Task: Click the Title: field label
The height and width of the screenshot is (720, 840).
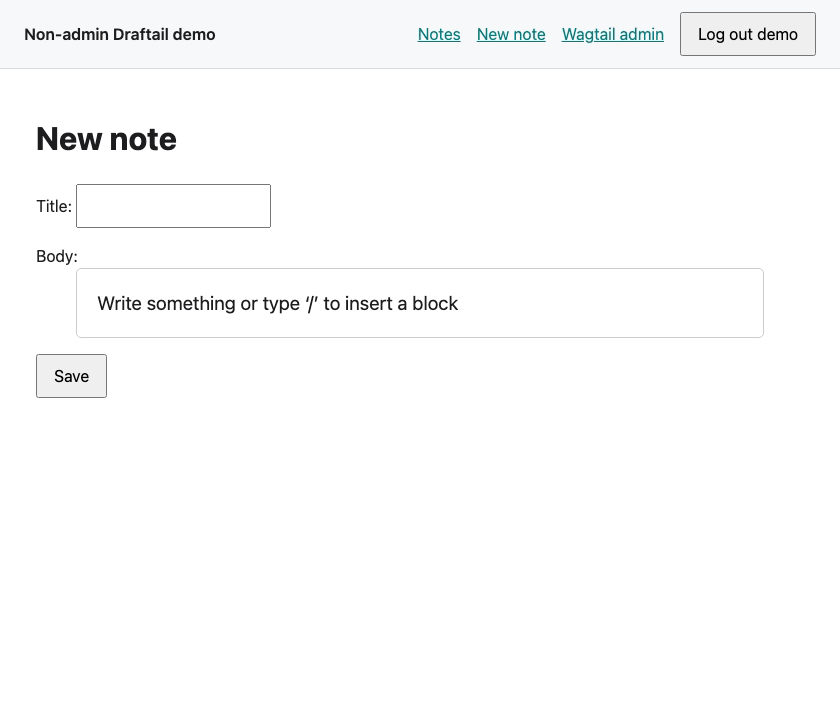Action: pos(54,206)
